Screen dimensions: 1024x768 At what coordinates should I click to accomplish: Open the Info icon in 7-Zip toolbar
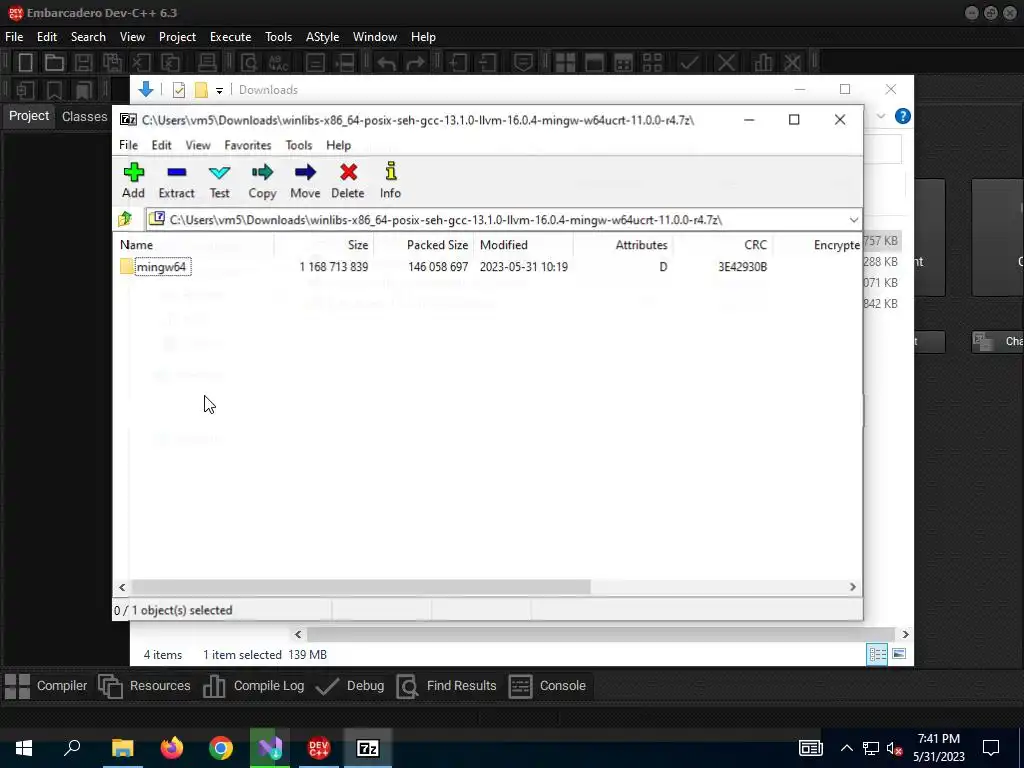click(x=391, y=181)
